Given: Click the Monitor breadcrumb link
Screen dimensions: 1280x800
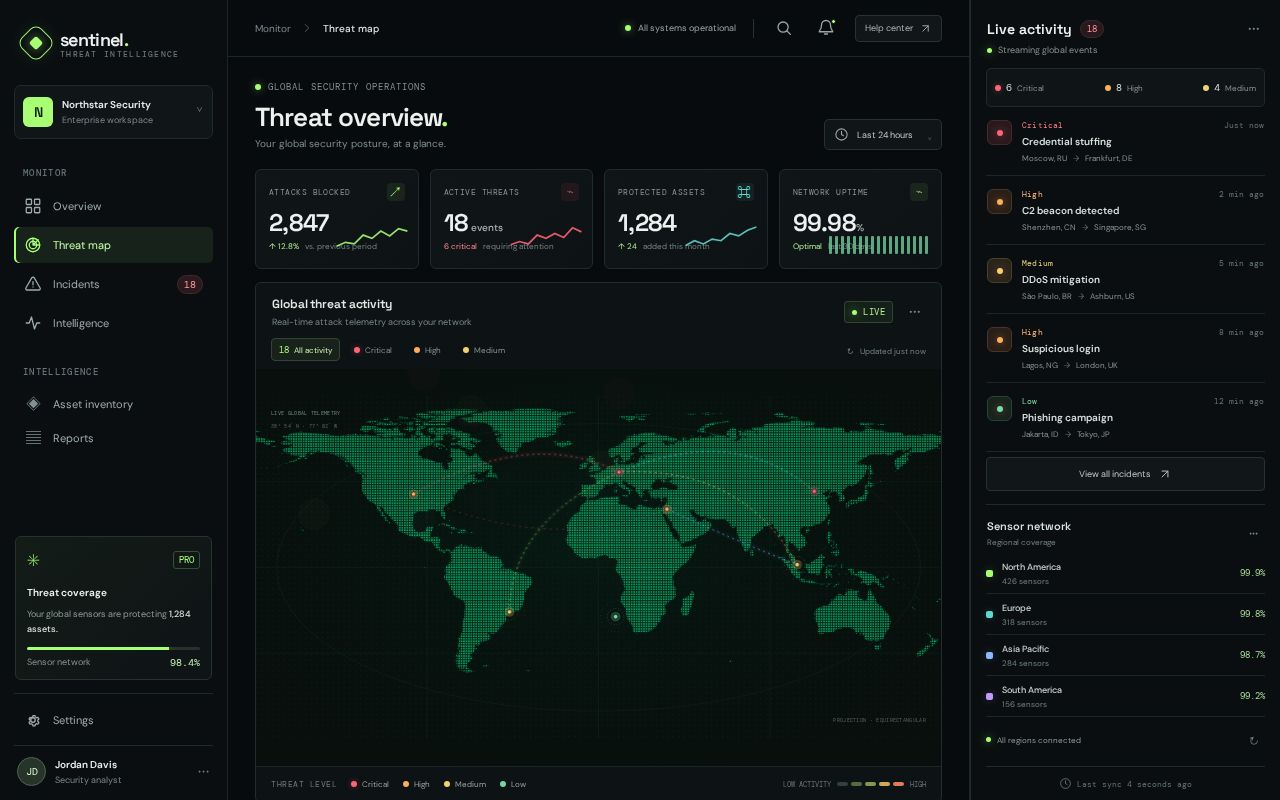Looking at the screenshot, I should [x=272, y=28].
